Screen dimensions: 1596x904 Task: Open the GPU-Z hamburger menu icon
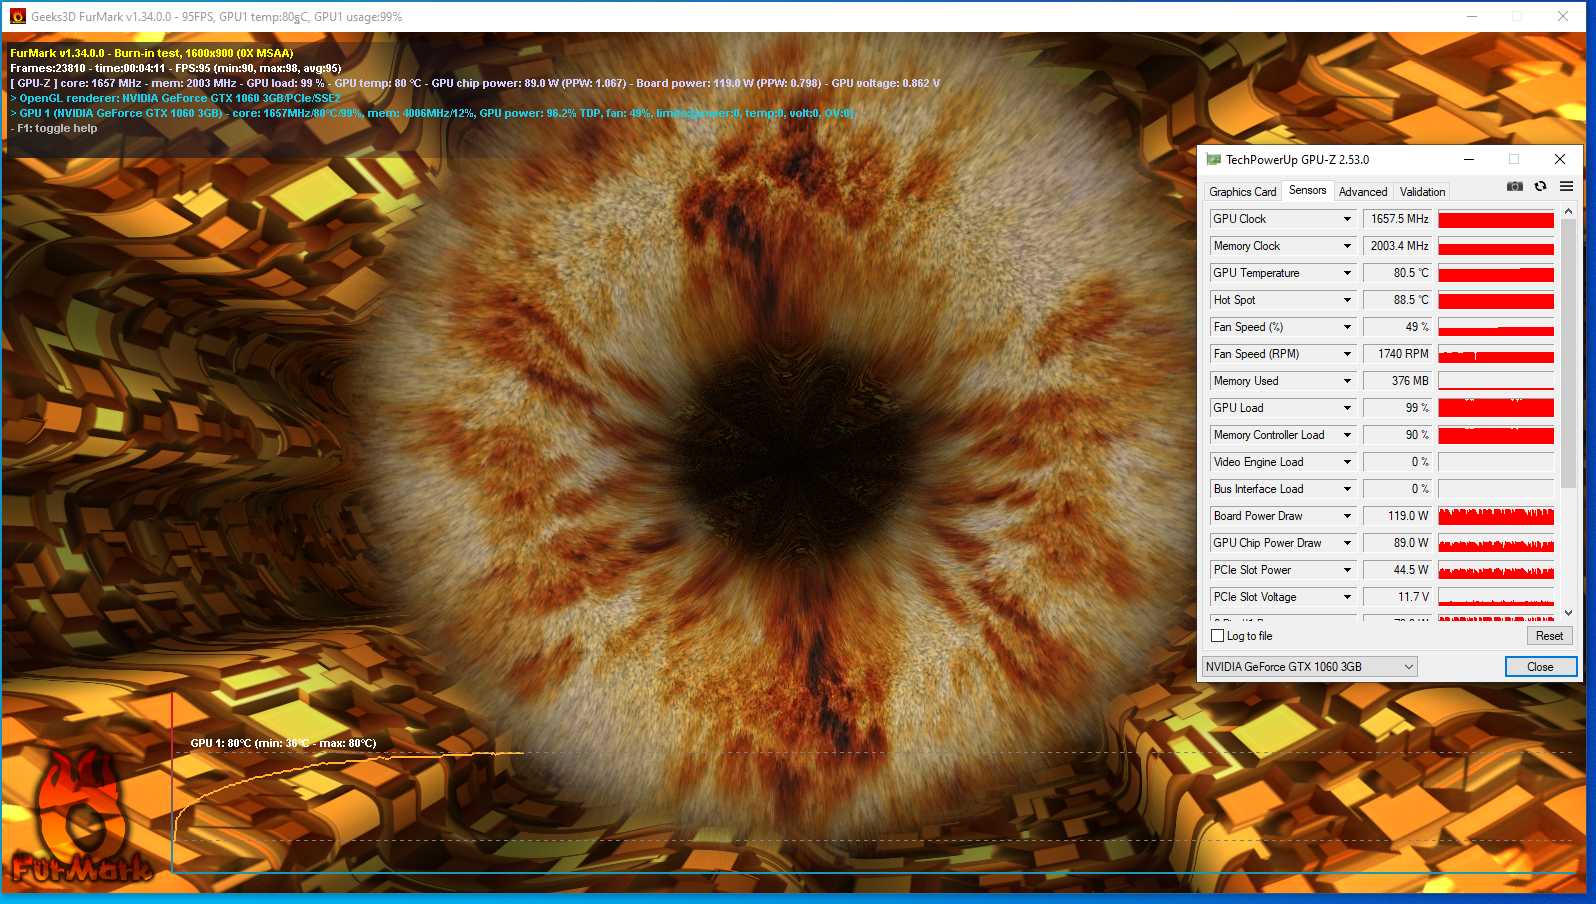point(1566,187)
